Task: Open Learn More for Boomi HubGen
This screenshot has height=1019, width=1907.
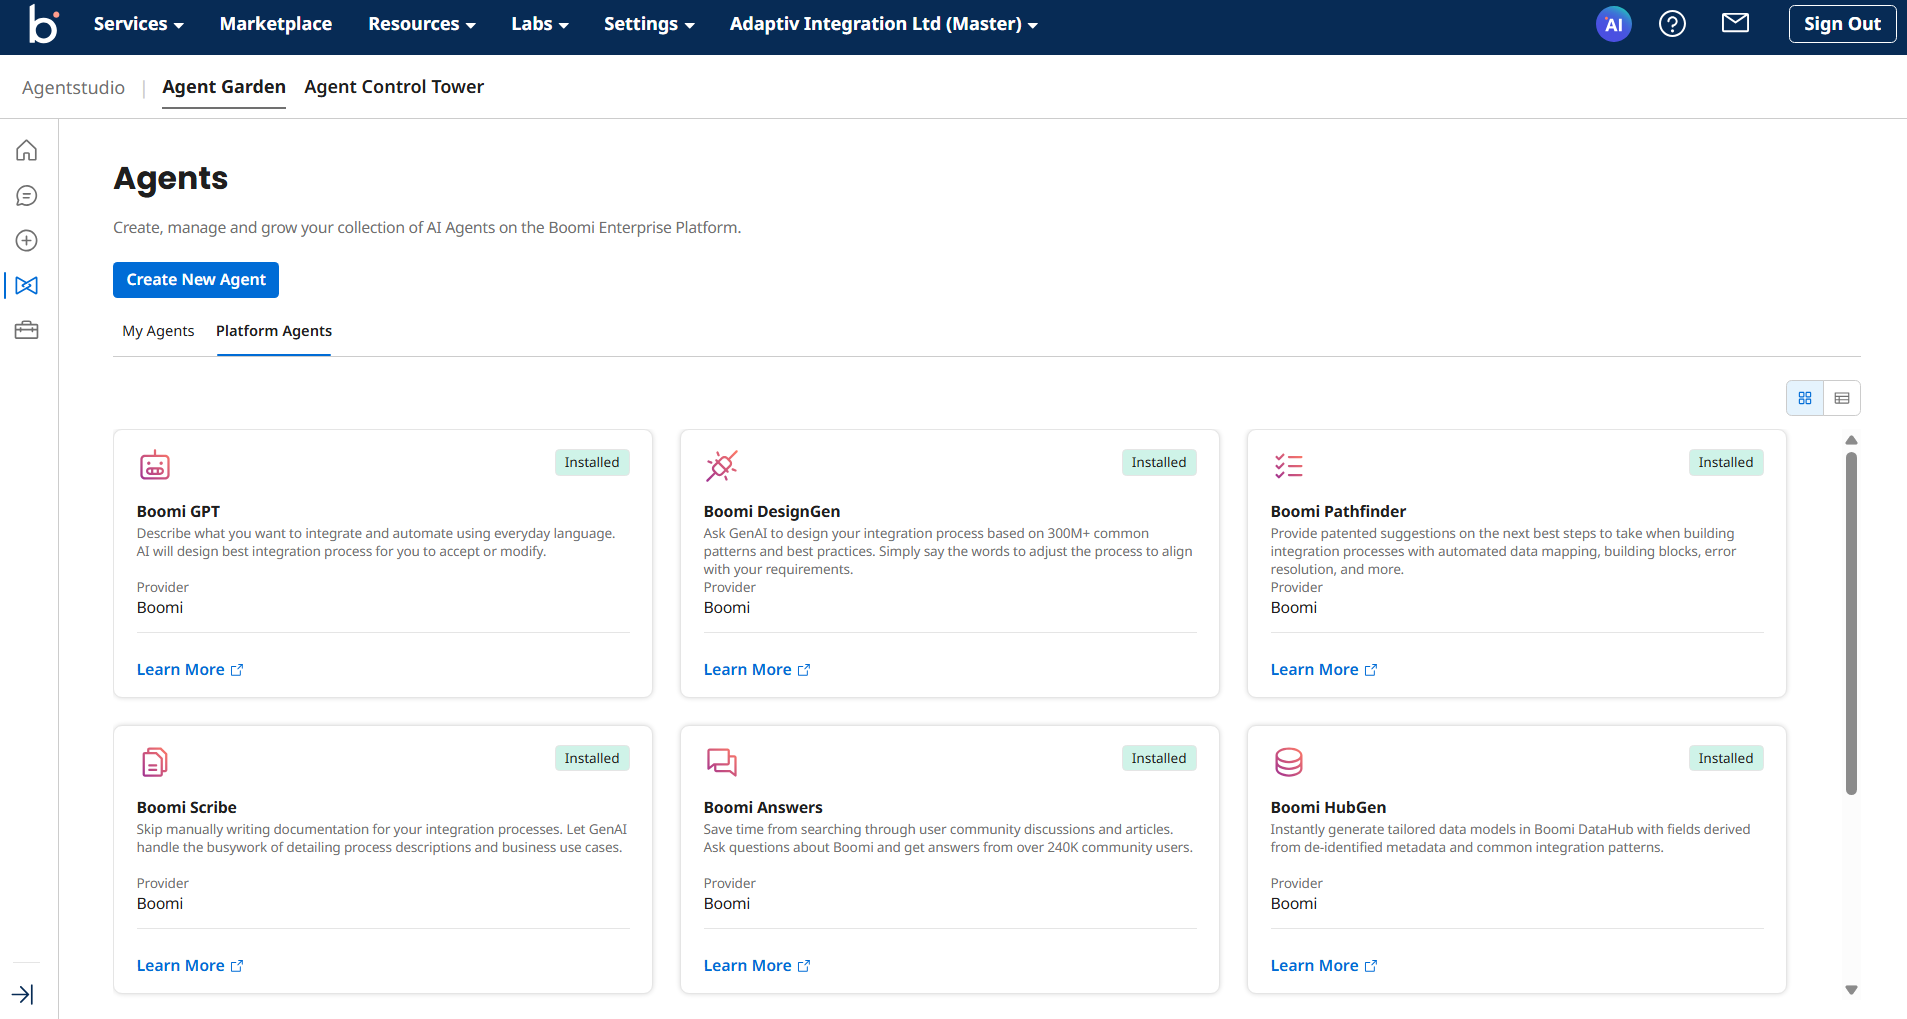Action: [1324, 966]
